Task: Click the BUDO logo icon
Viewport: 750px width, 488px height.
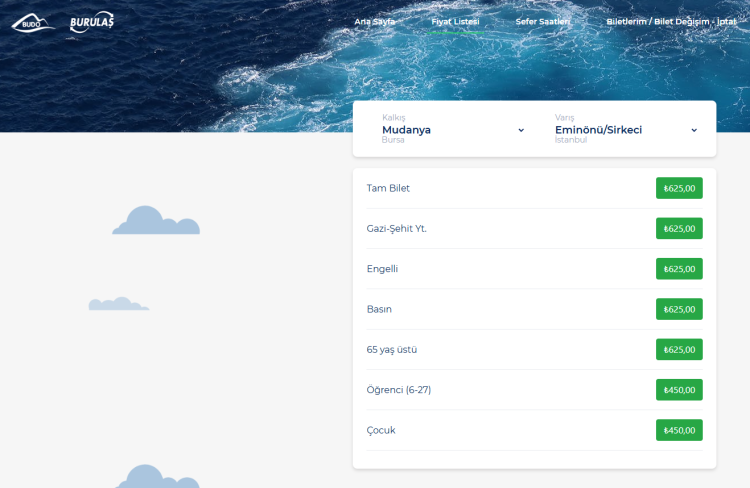Action: pos(32,21)
